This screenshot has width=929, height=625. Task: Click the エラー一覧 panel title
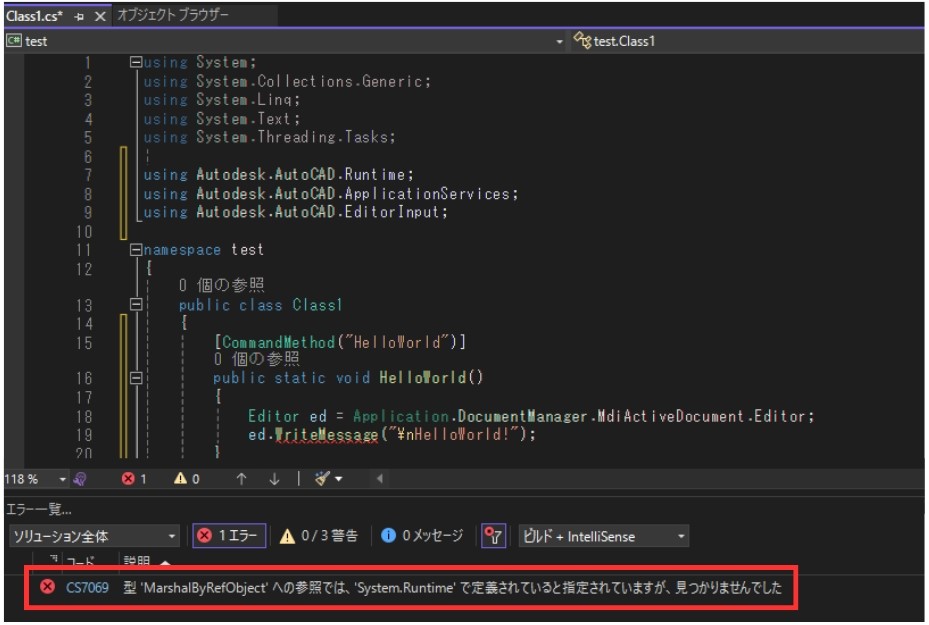39,509
